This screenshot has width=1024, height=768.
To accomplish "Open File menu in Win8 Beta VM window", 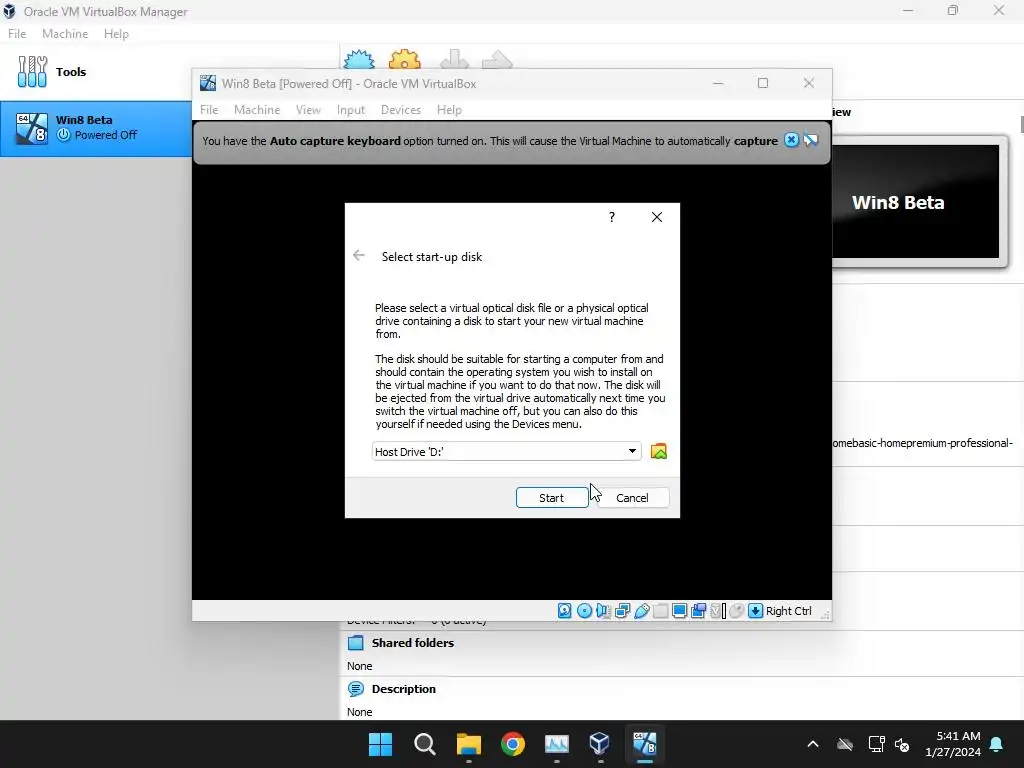I will pyautogui.click(x=209, y=110).
